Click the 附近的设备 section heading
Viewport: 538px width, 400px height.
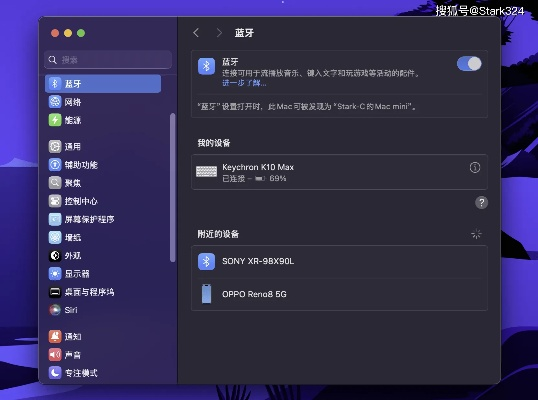coord(218,234)
